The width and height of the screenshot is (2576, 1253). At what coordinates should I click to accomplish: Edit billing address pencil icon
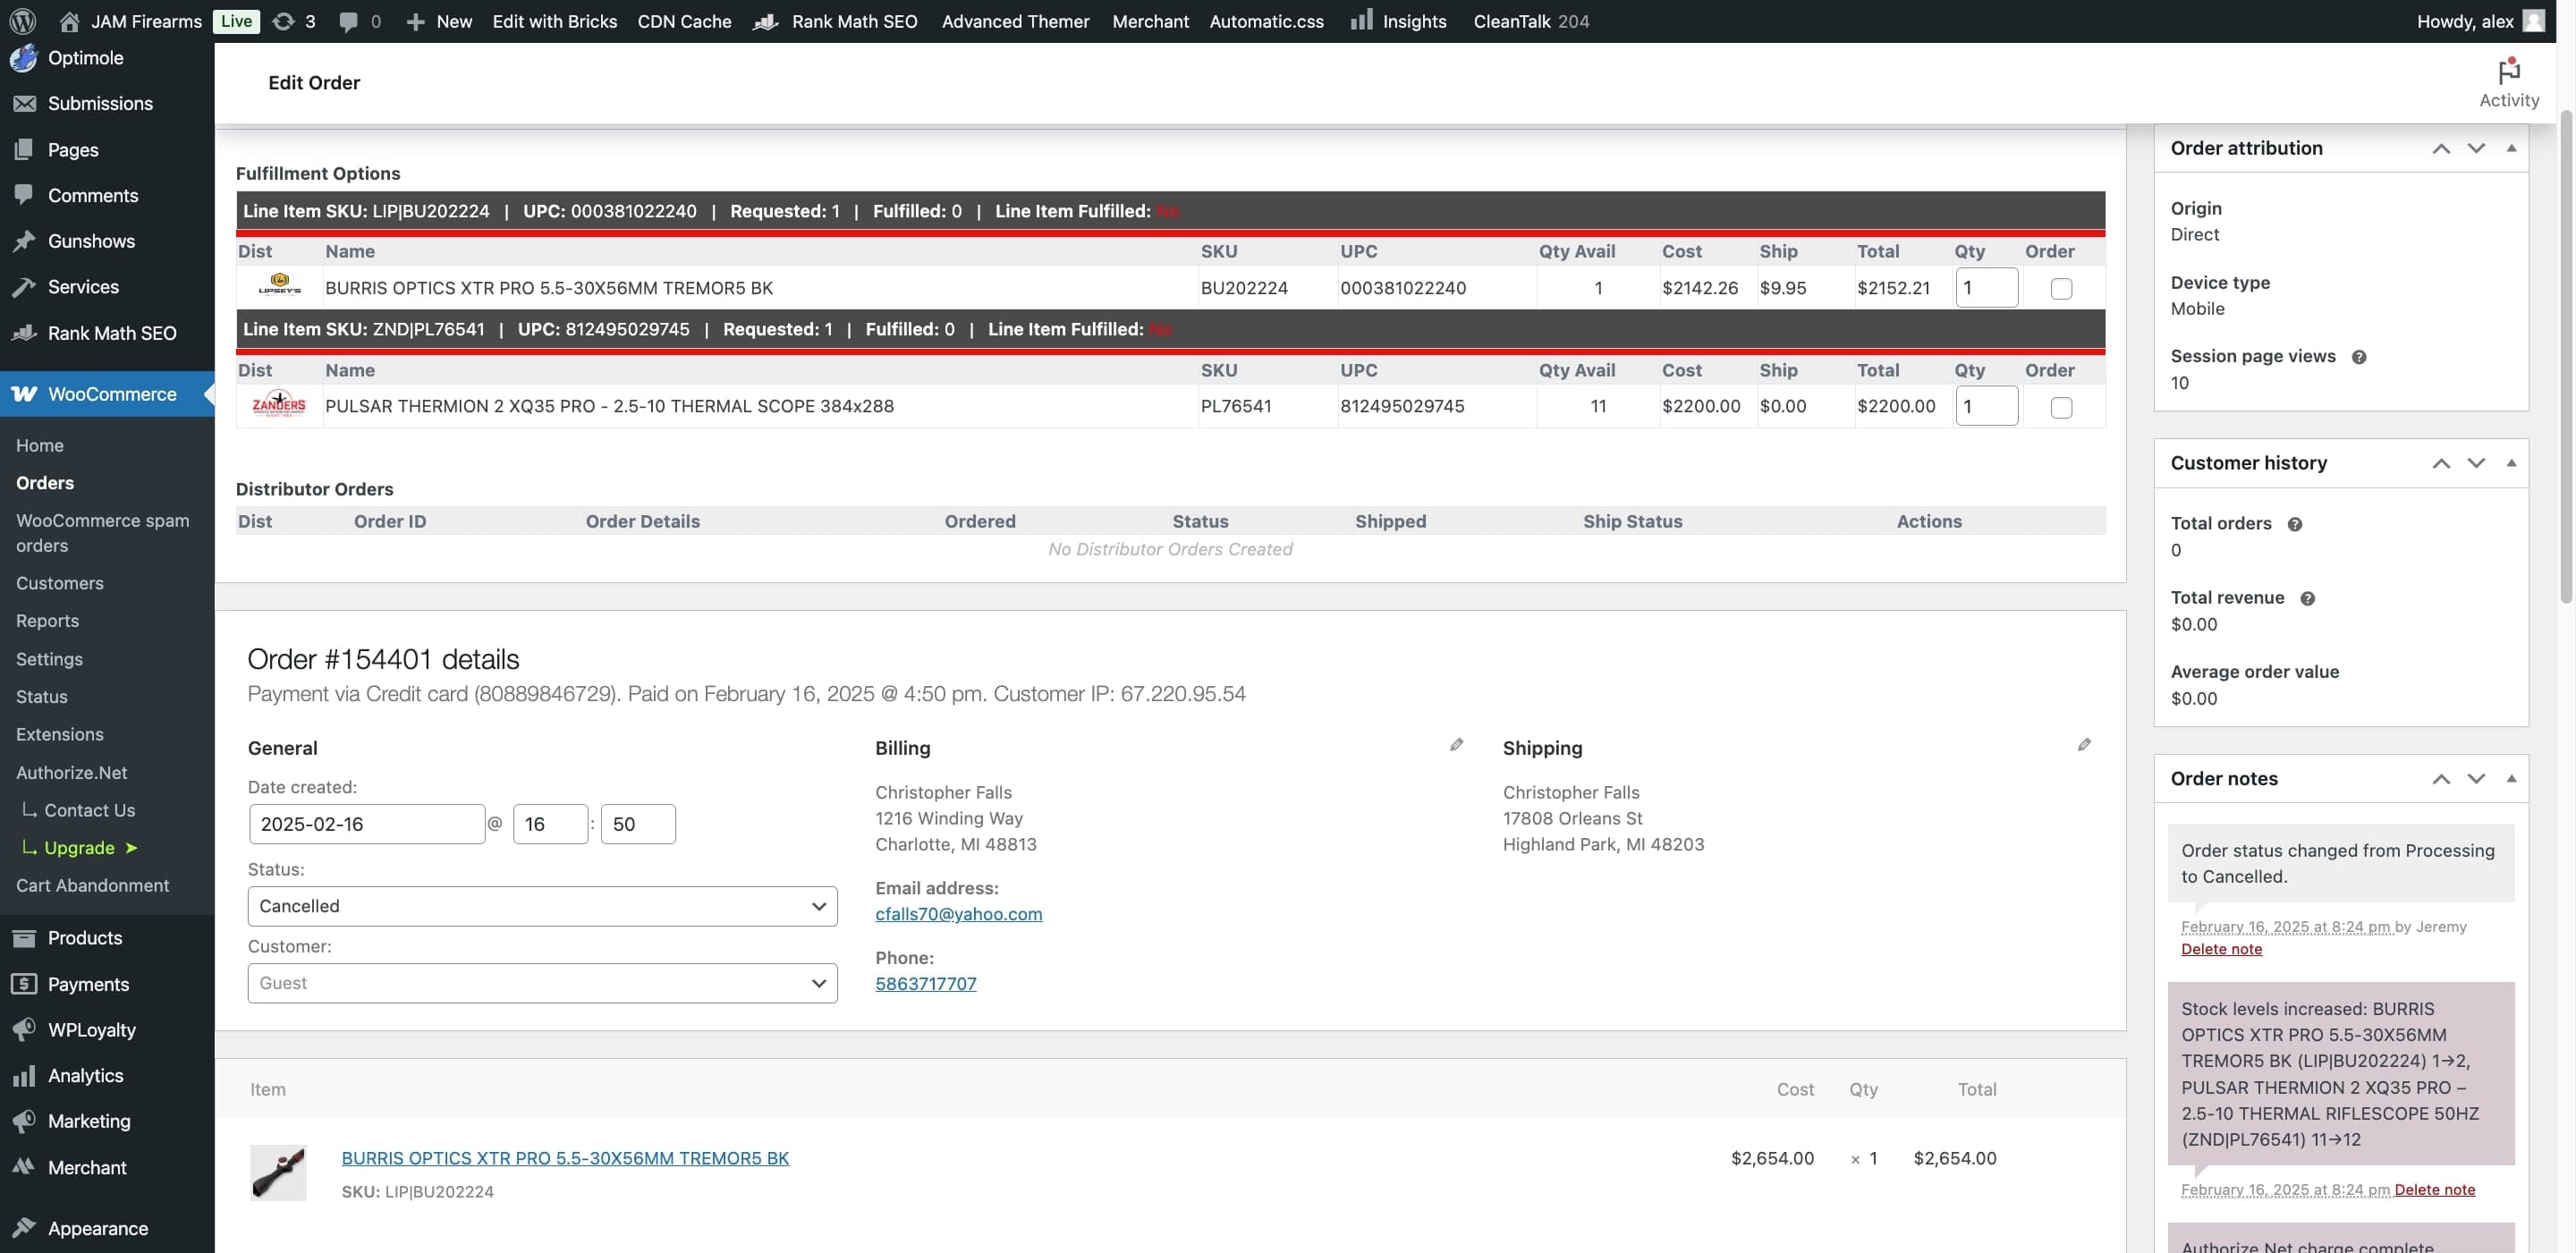tap(1456, 745)
